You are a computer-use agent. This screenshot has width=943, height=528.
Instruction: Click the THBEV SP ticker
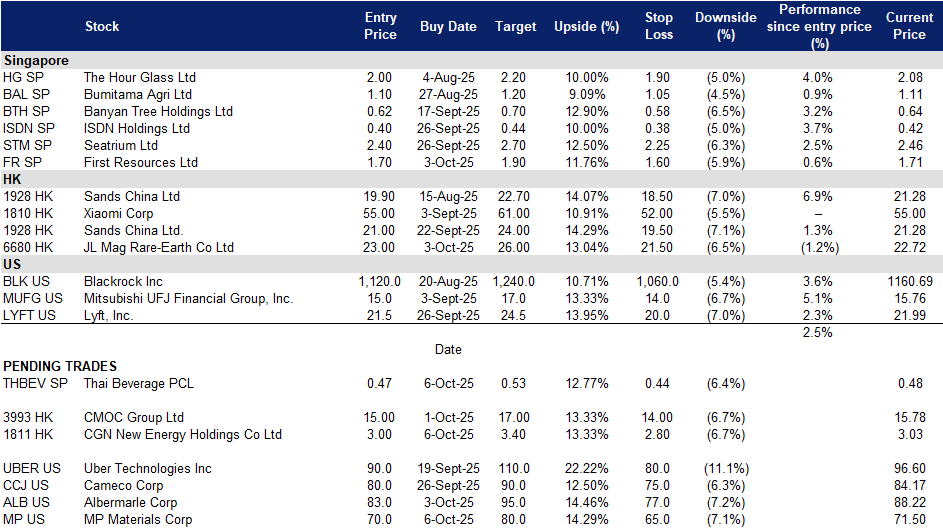click(35, 384)
